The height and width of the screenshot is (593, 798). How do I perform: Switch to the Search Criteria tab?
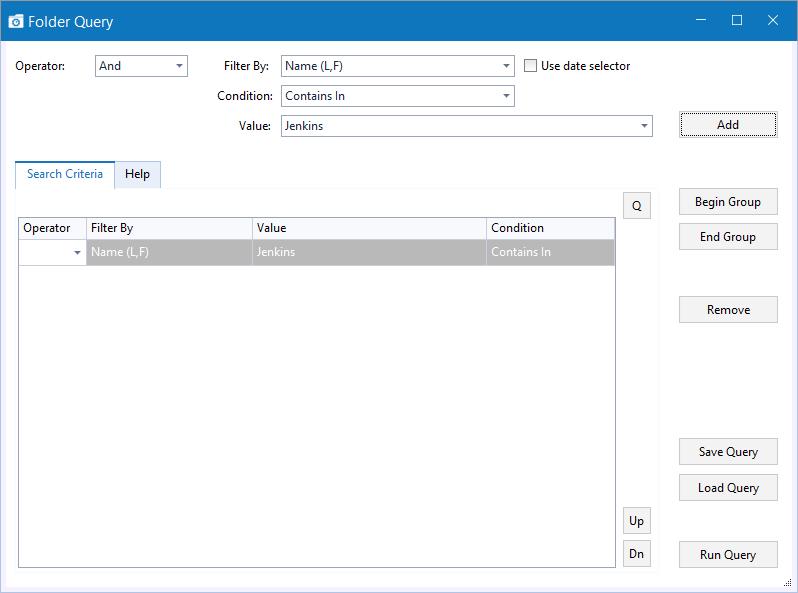[x=65, y=174]
